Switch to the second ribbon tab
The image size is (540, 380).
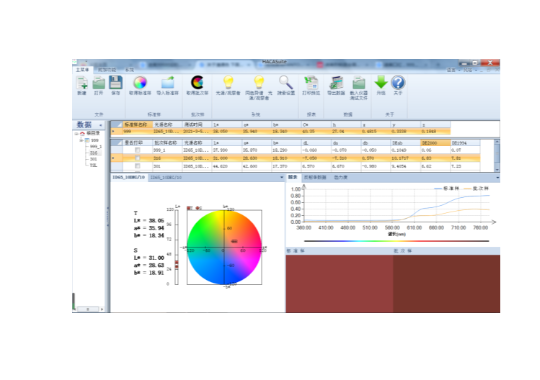107,70
